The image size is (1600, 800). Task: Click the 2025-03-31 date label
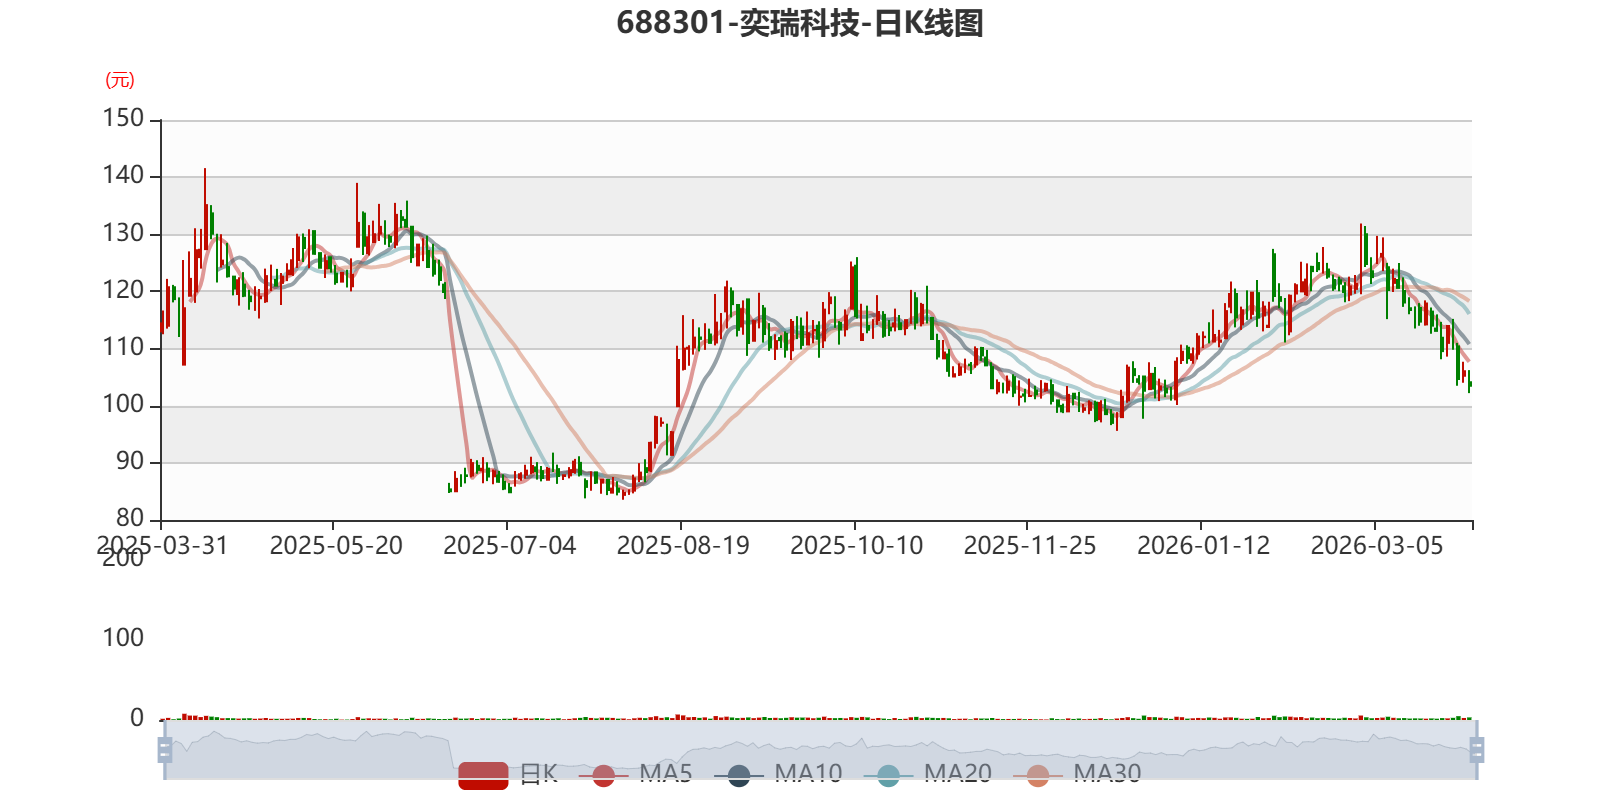(x=162, y=545)
